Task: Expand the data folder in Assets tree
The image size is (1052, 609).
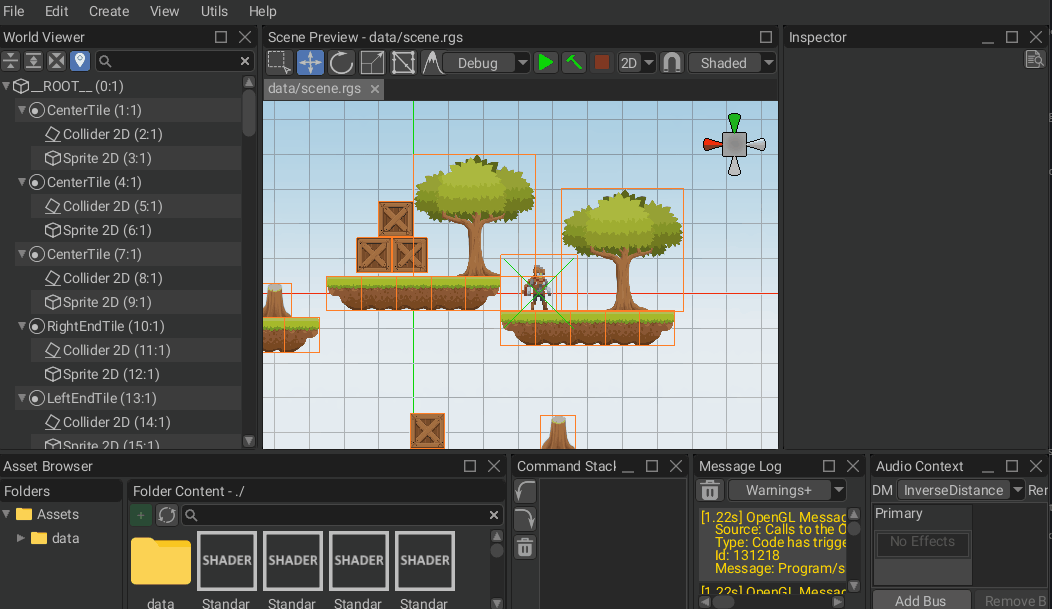Action: click(x=22, y=538)
